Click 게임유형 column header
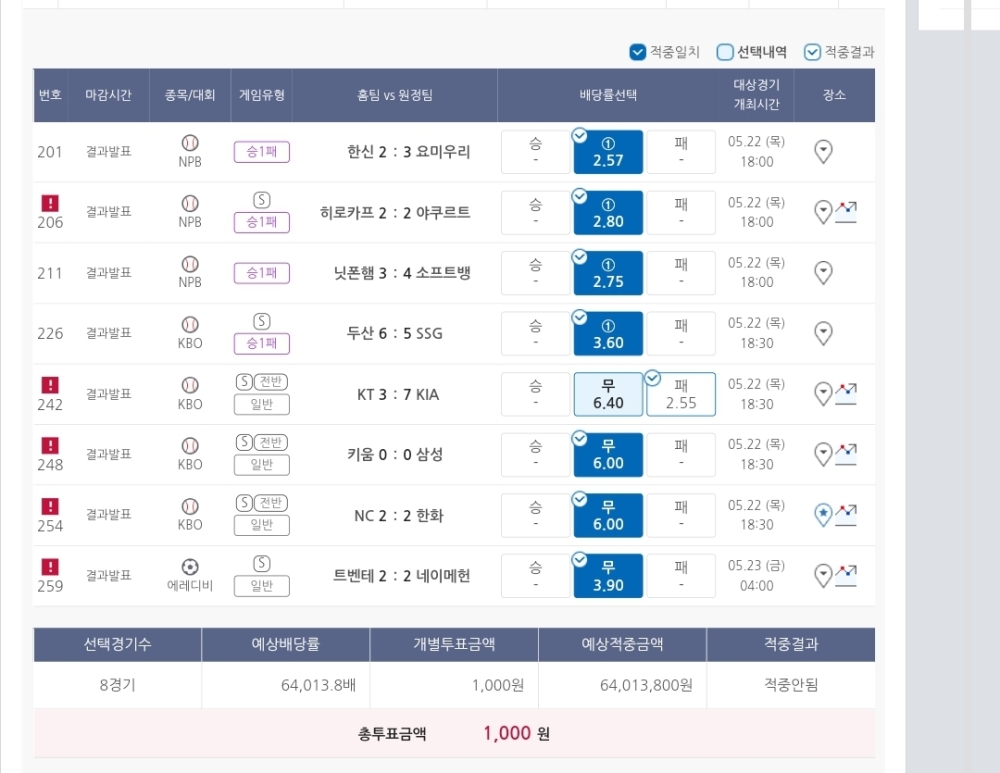 [261, 95]
